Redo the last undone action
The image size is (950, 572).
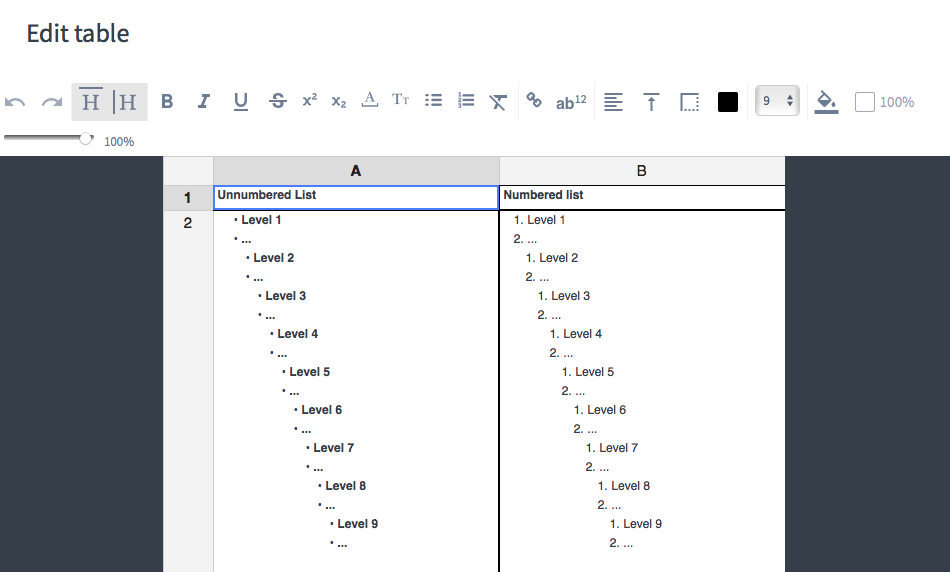(x=52, y=102)
